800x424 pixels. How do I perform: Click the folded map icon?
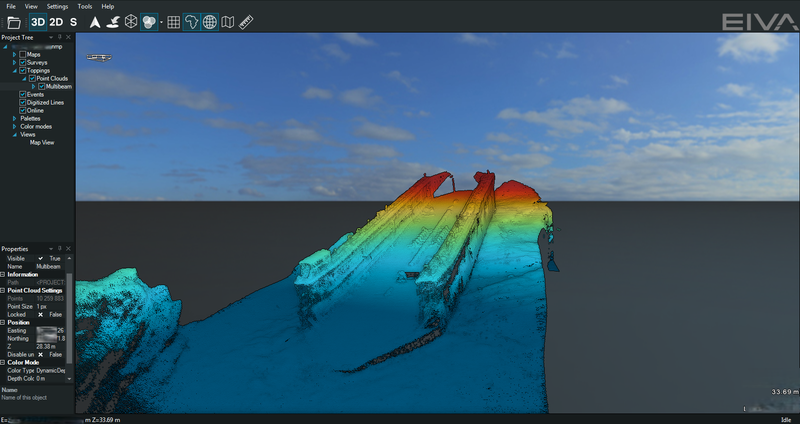[x=228, y=21]
